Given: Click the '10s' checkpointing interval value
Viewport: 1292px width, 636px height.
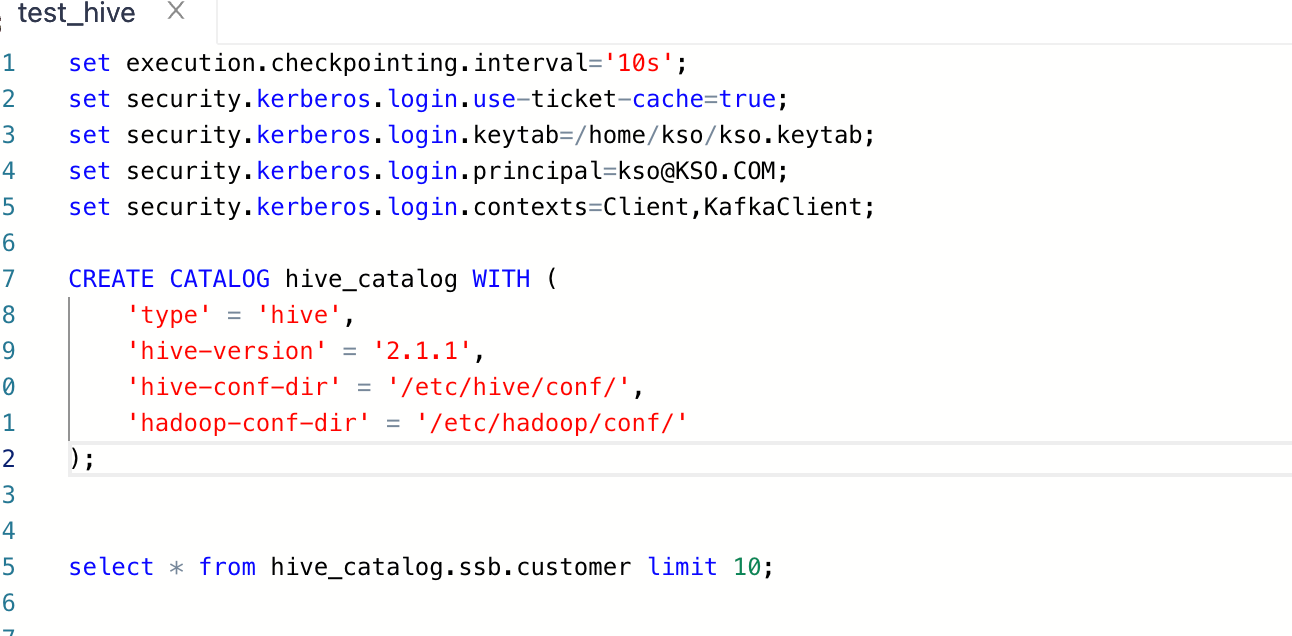Looking at the screenshot, I should [x=638, y=63].
